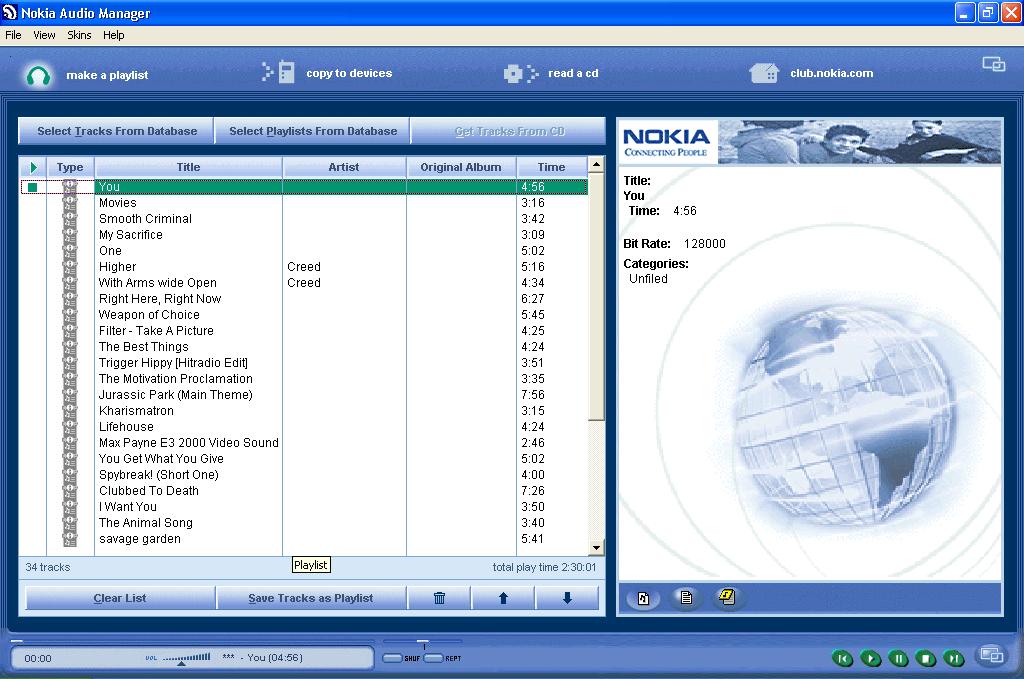Click the track list scrollbar down arrow
Screen dimensions: 1024x679
tap(596, 548)
